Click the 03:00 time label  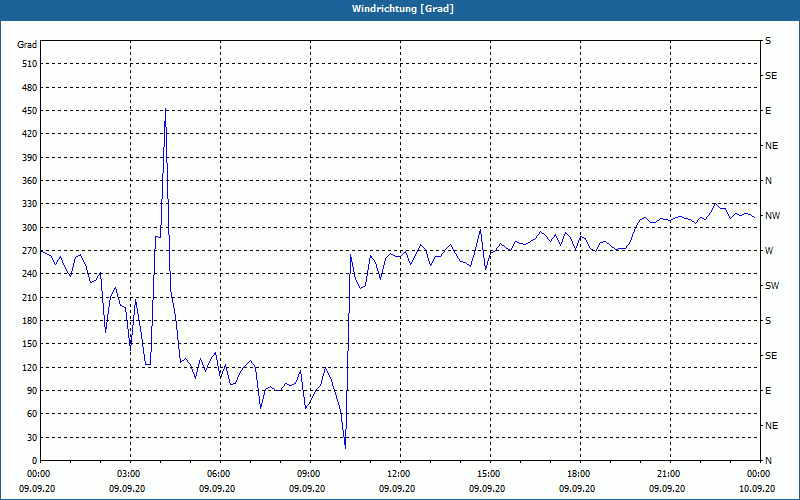(x=131, y=474)
